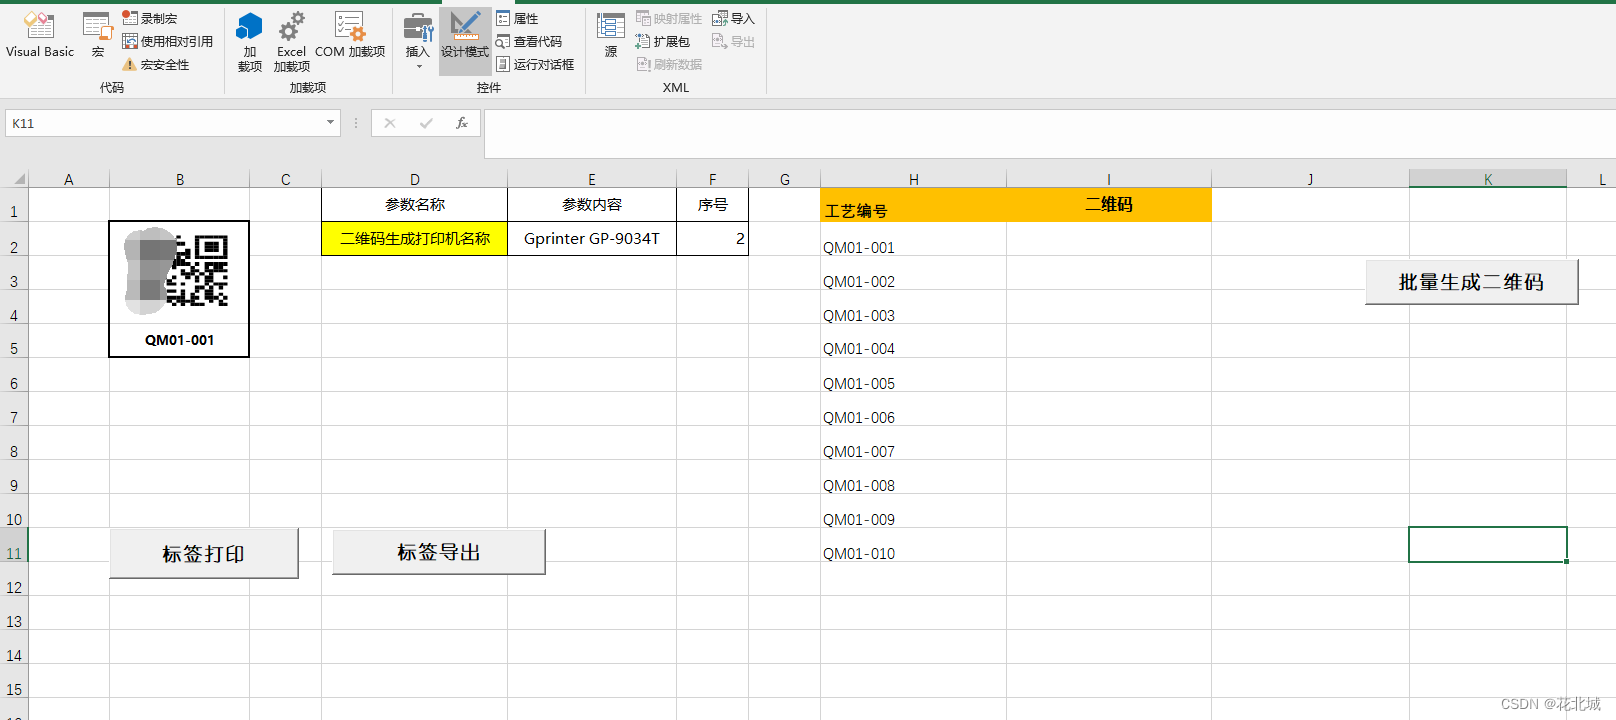Click the 标签打印 button
The image size is (1616, 720).
click(x=204, y=553)
